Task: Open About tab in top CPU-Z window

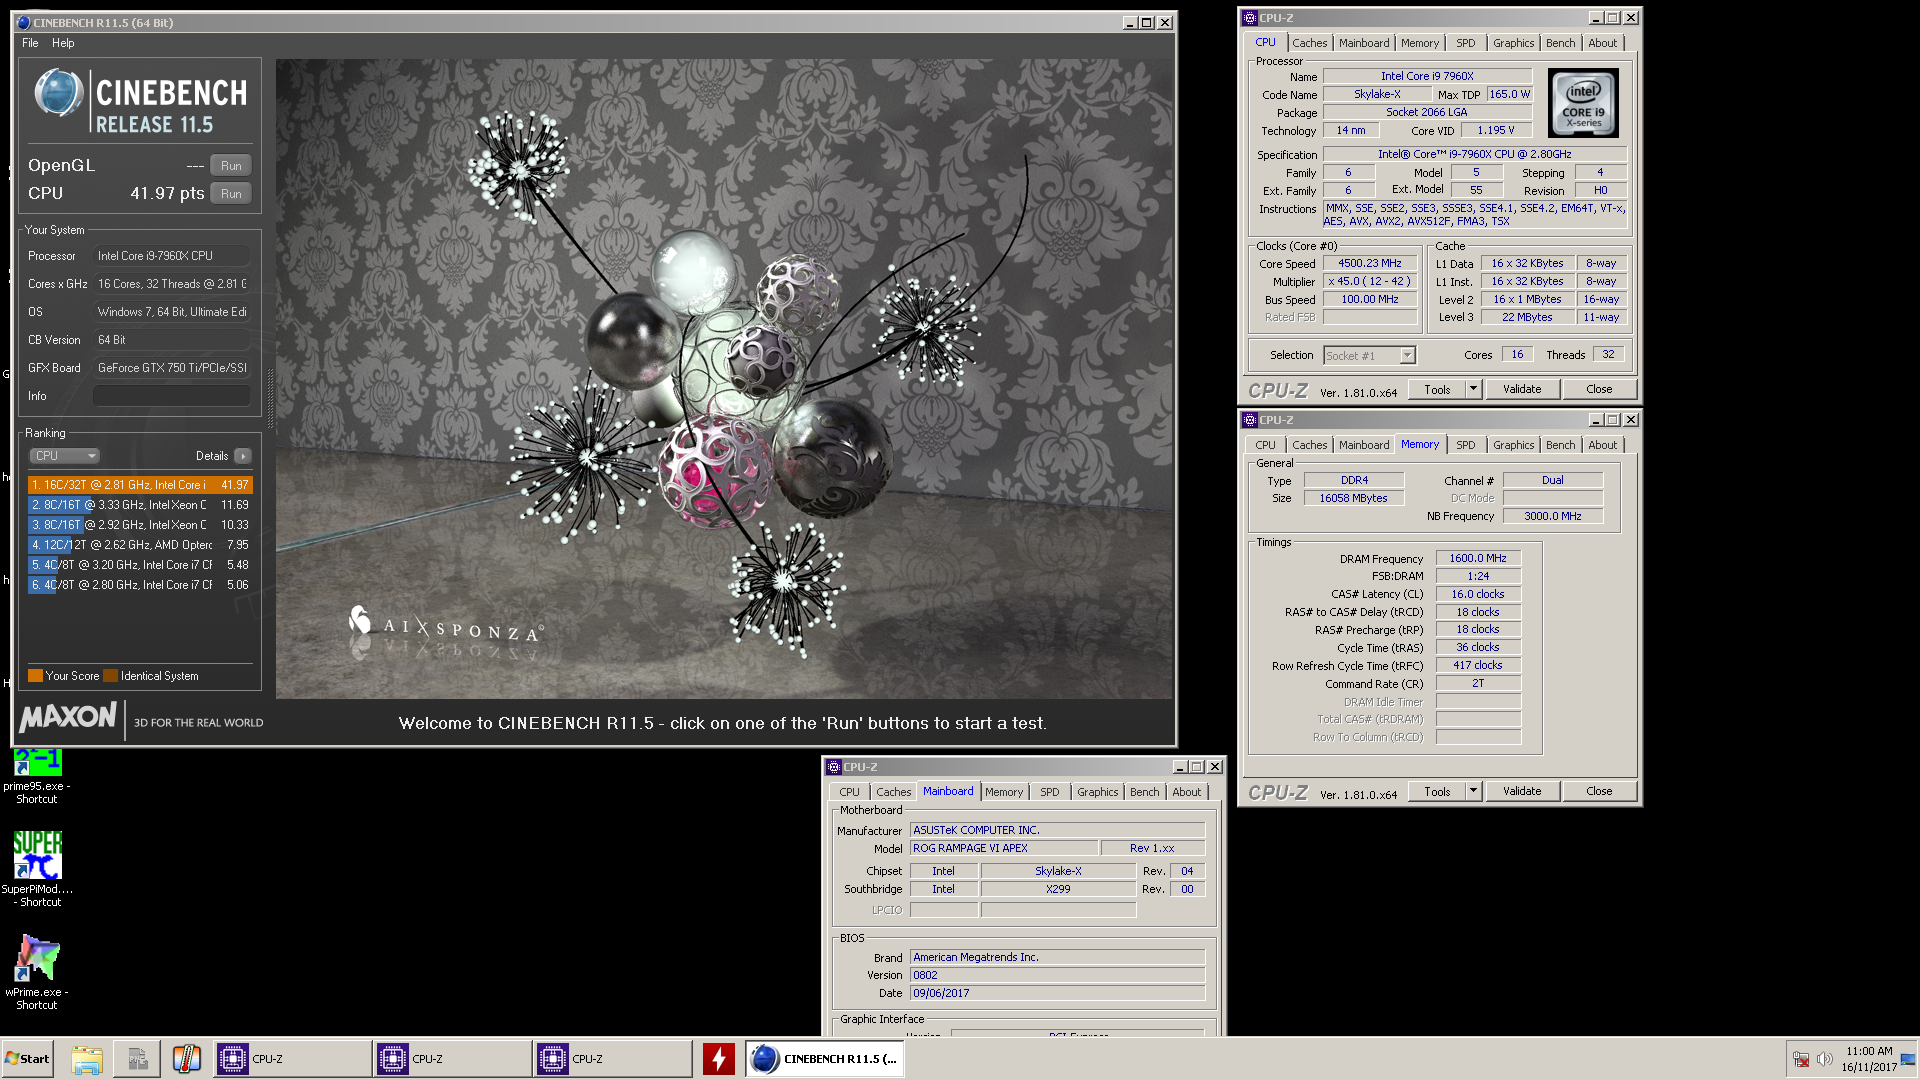Action: point(1602,43)
